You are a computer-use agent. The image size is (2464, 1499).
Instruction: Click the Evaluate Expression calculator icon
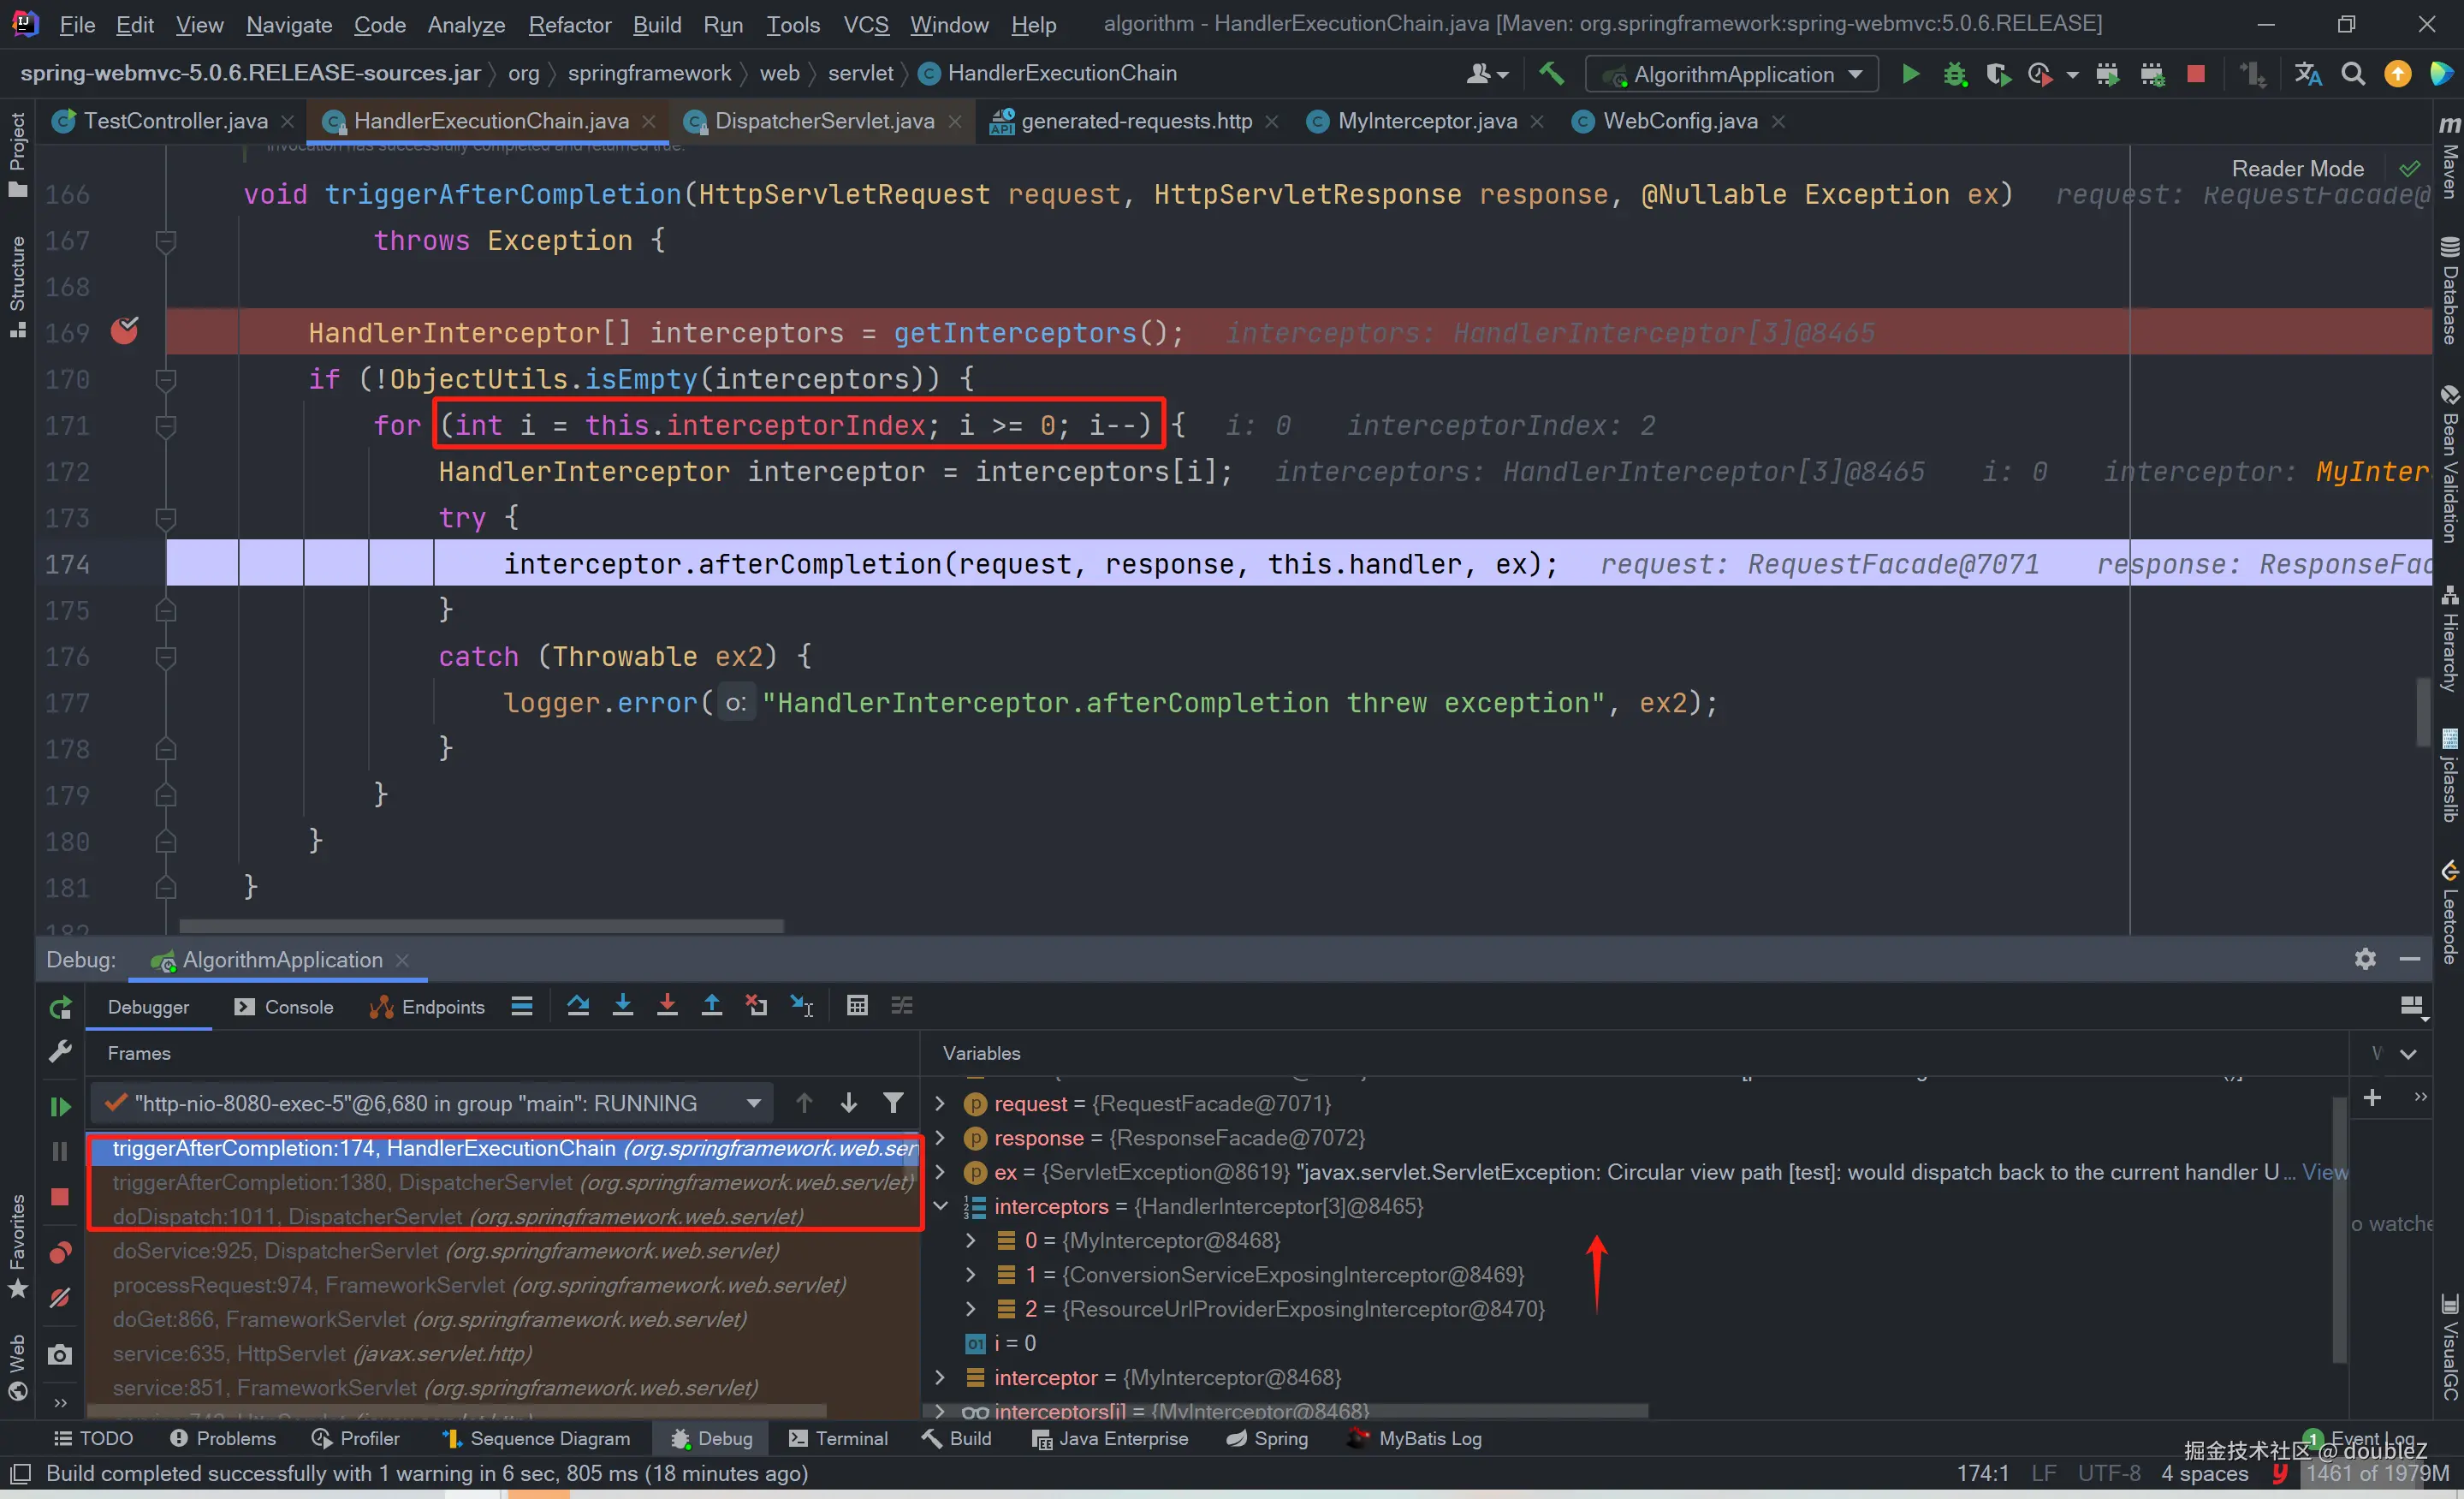857,1005
